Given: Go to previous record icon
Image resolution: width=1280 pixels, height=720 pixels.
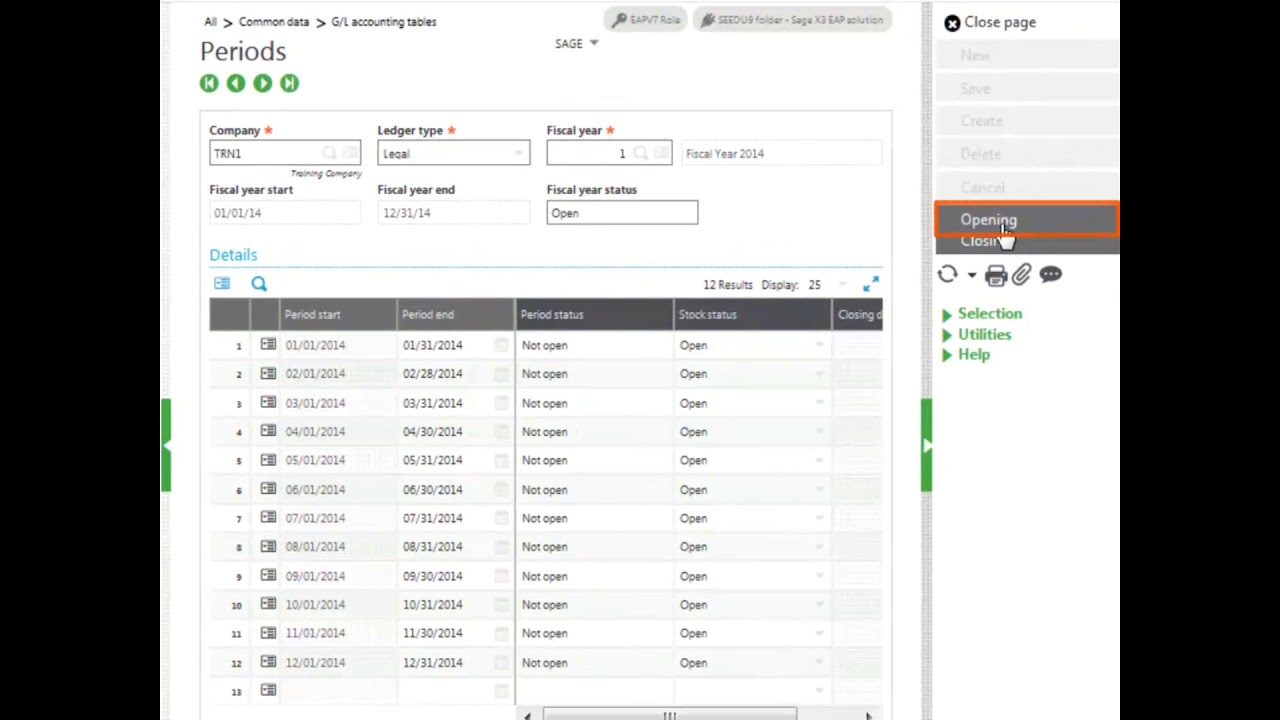Looking at the screenshot, I should 236,84.
